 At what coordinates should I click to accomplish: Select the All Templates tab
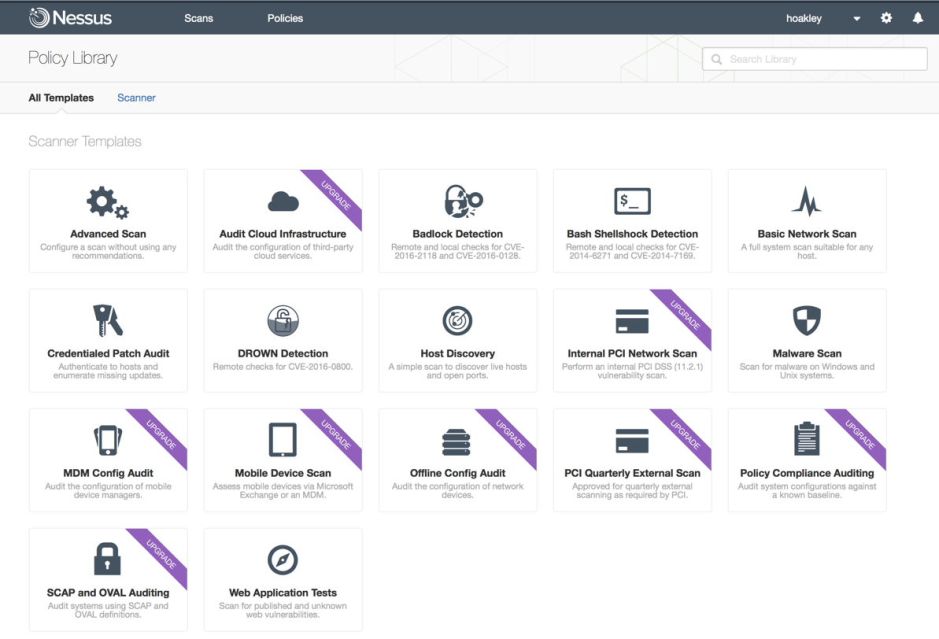click(x=61, y=98)
